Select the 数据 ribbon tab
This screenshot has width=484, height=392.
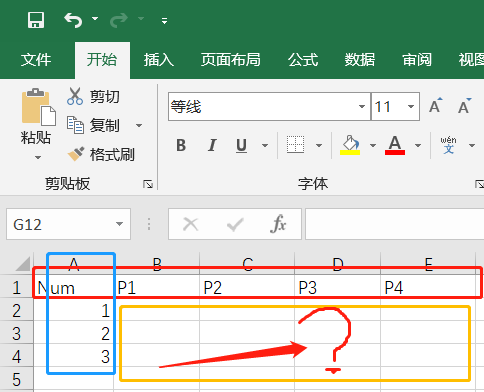click(x=360, y=60)
